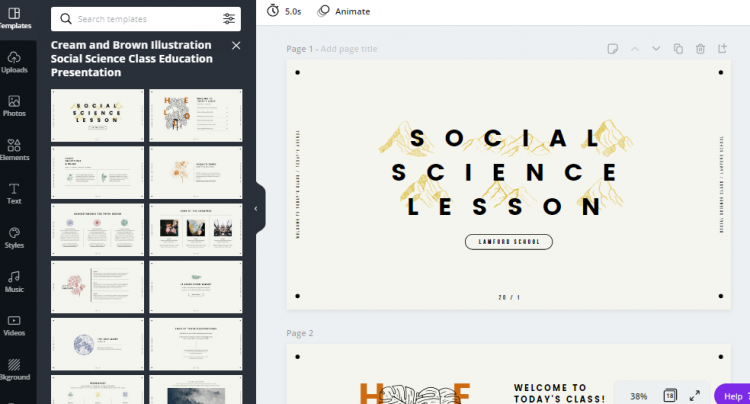The height and width of the screenshot is (404, 750).
Task: Delete Page 1 with trash icon
Action: (x=700, y=49)
